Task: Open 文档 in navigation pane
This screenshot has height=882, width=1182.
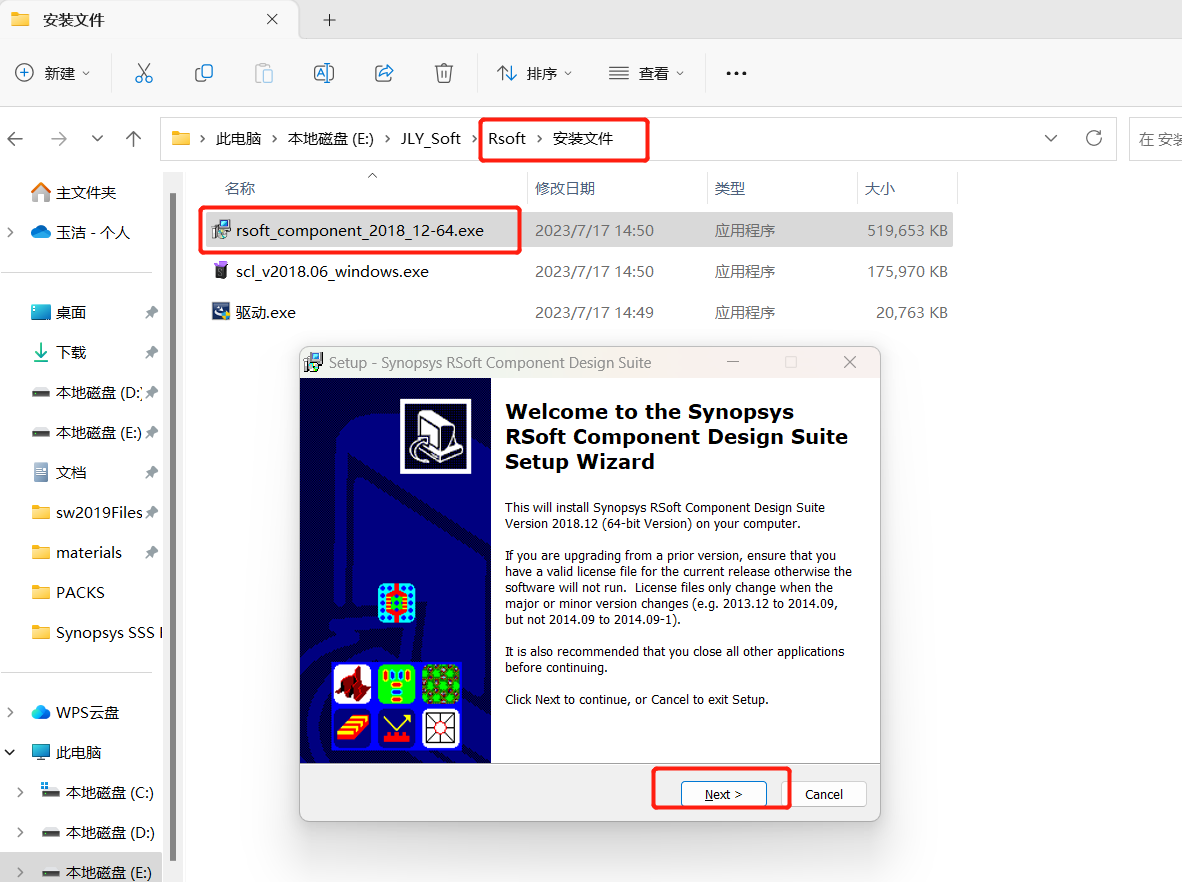Action: pyautogui.click(x=71, y=473)
